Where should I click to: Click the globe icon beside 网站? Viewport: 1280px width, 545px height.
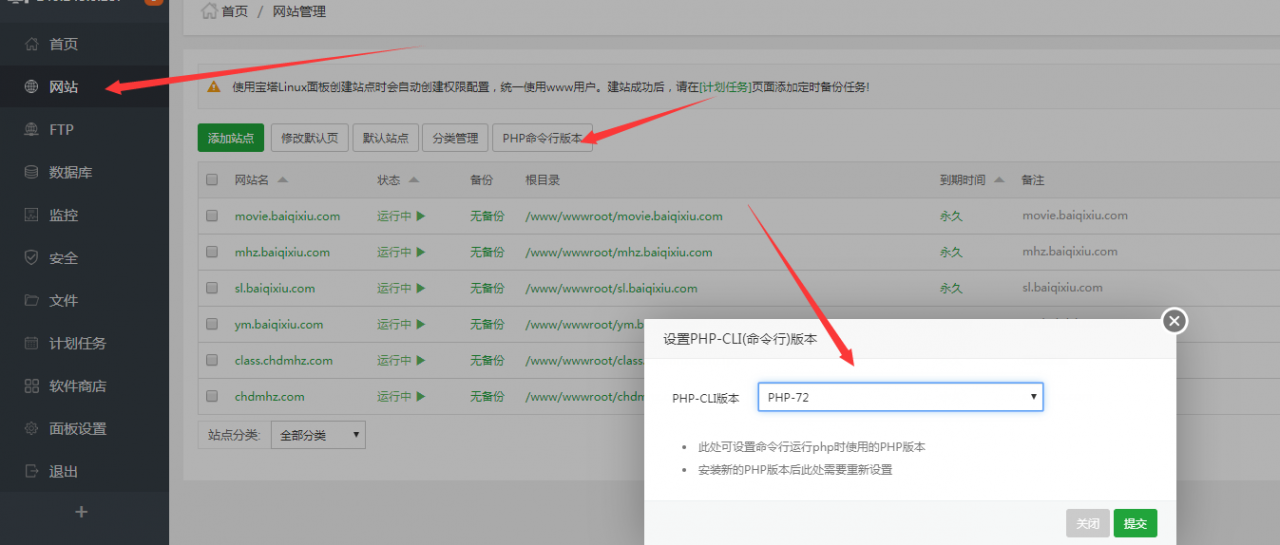click(31, 87)
